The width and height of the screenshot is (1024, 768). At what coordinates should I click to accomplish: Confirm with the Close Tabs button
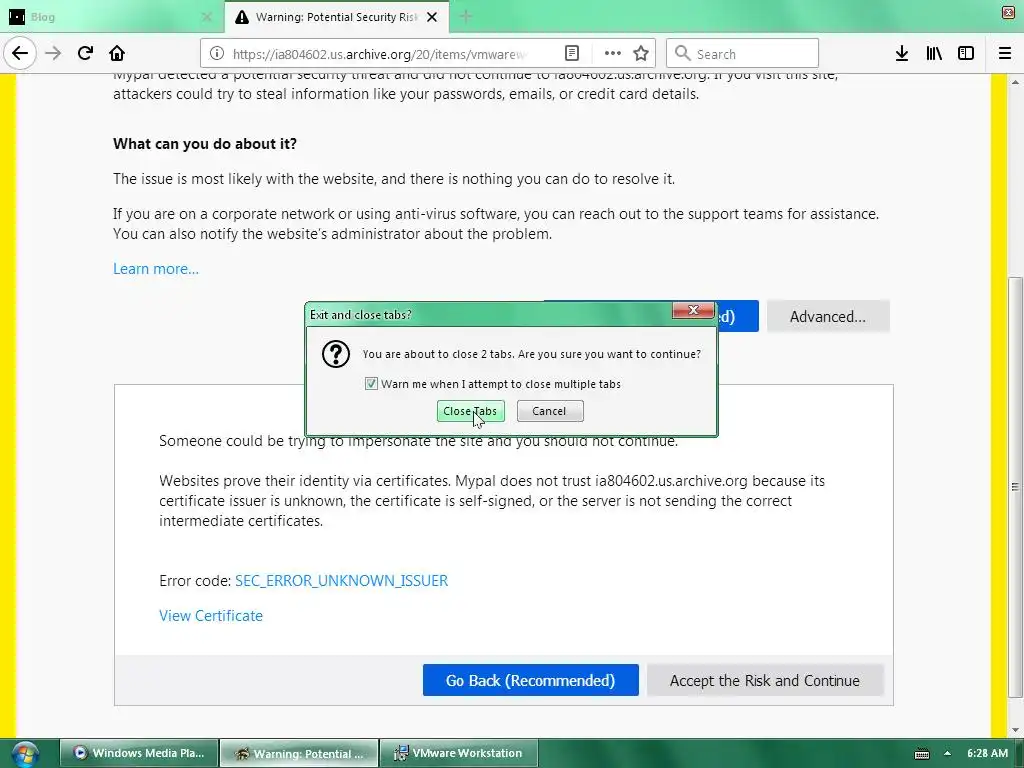coord(470,411)
